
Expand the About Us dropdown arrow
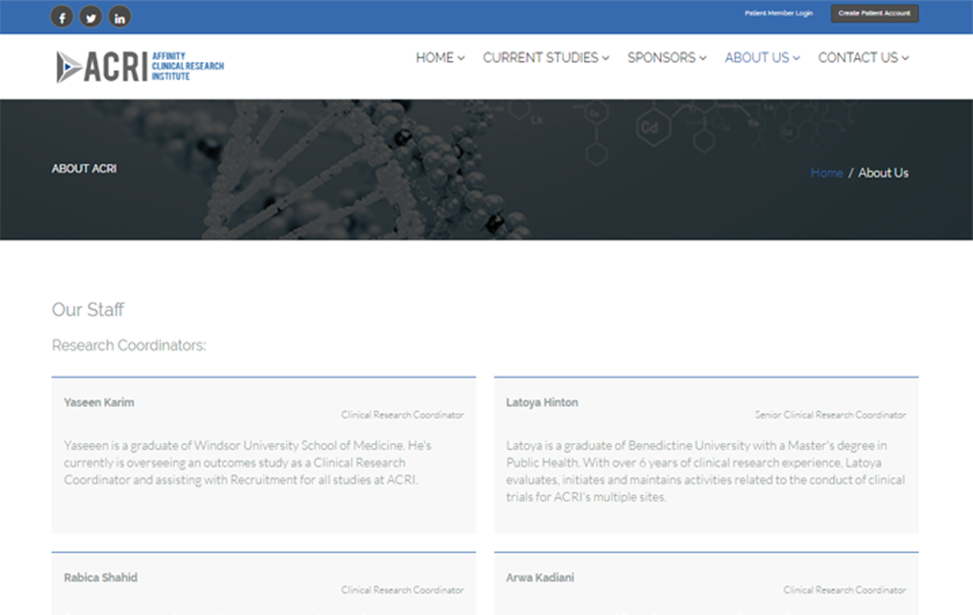(x=796, y=58)
